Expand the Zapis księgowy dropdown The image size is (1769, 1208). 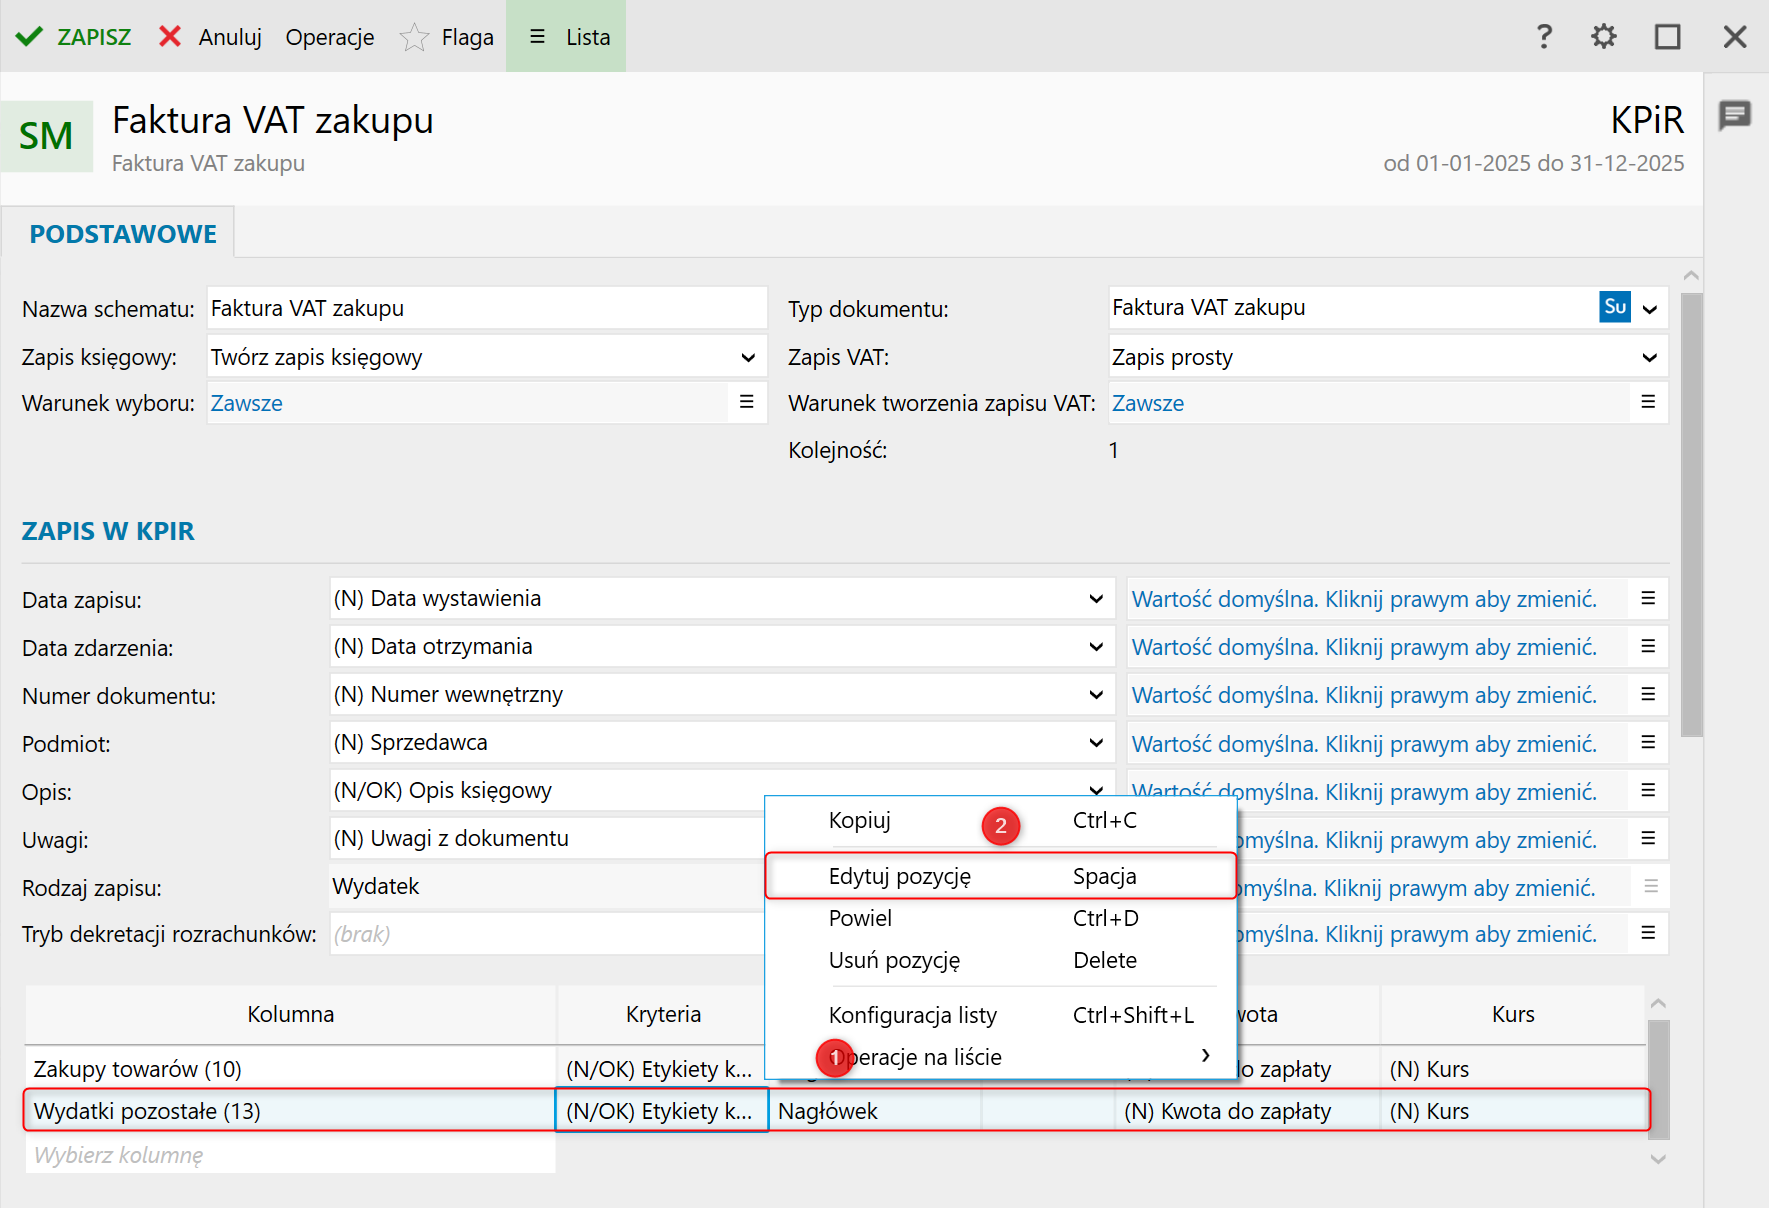point(747,358)
